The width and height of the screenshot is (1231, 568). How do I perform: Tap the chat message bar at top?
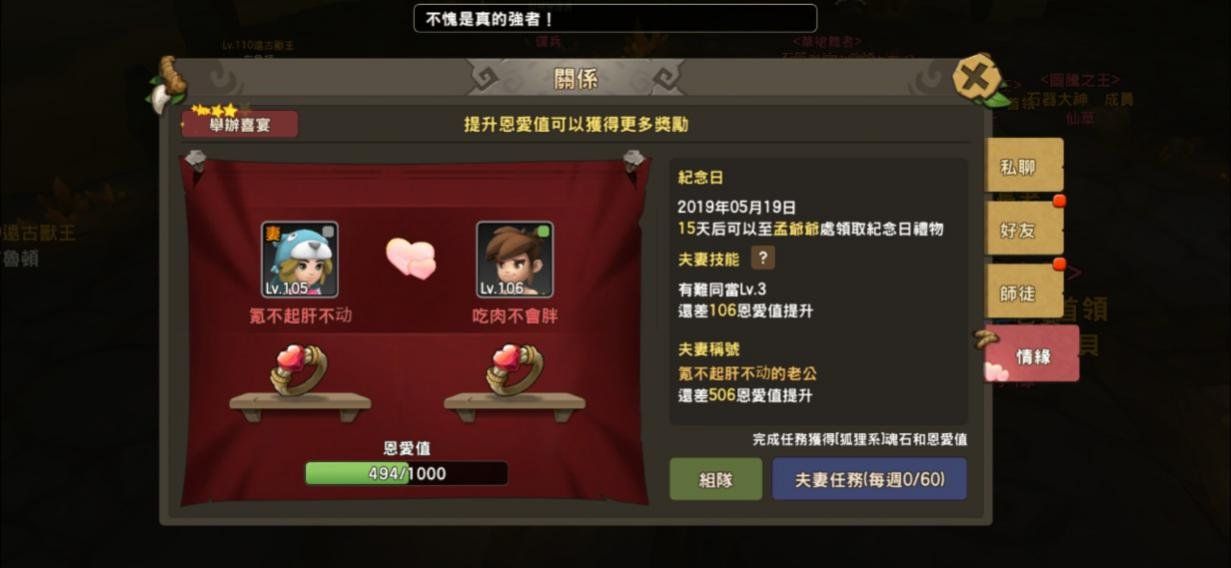pyautogui.click(x=615, y=18)
